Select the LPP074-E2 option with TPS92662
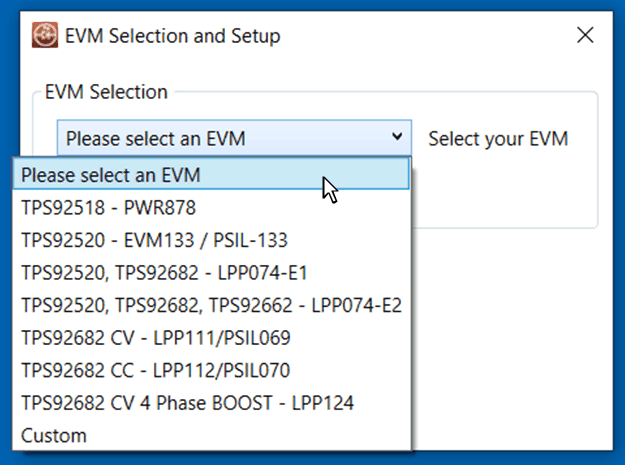The height and width of the screenshot is (465, 625). click(x=211, y=305)
